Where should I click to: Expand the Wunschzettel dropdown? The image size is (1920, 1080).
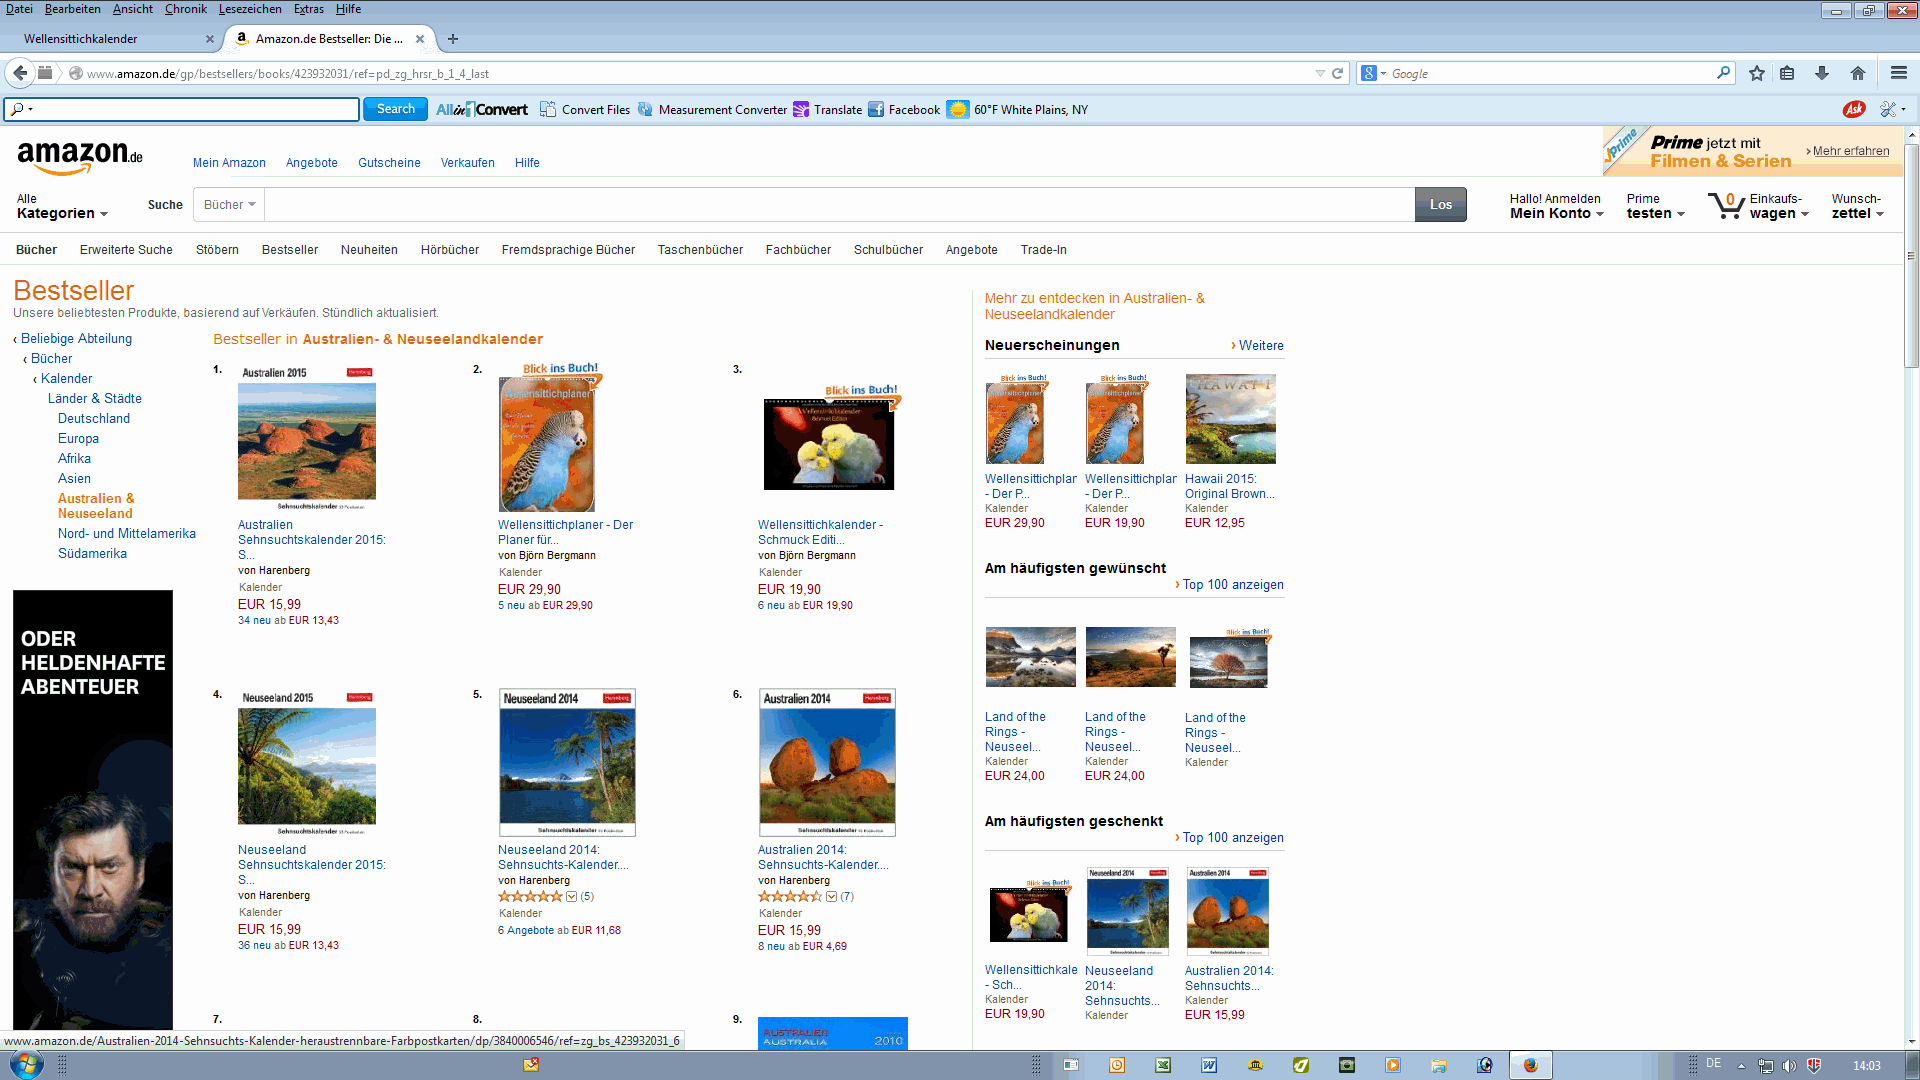(1857, 206)
